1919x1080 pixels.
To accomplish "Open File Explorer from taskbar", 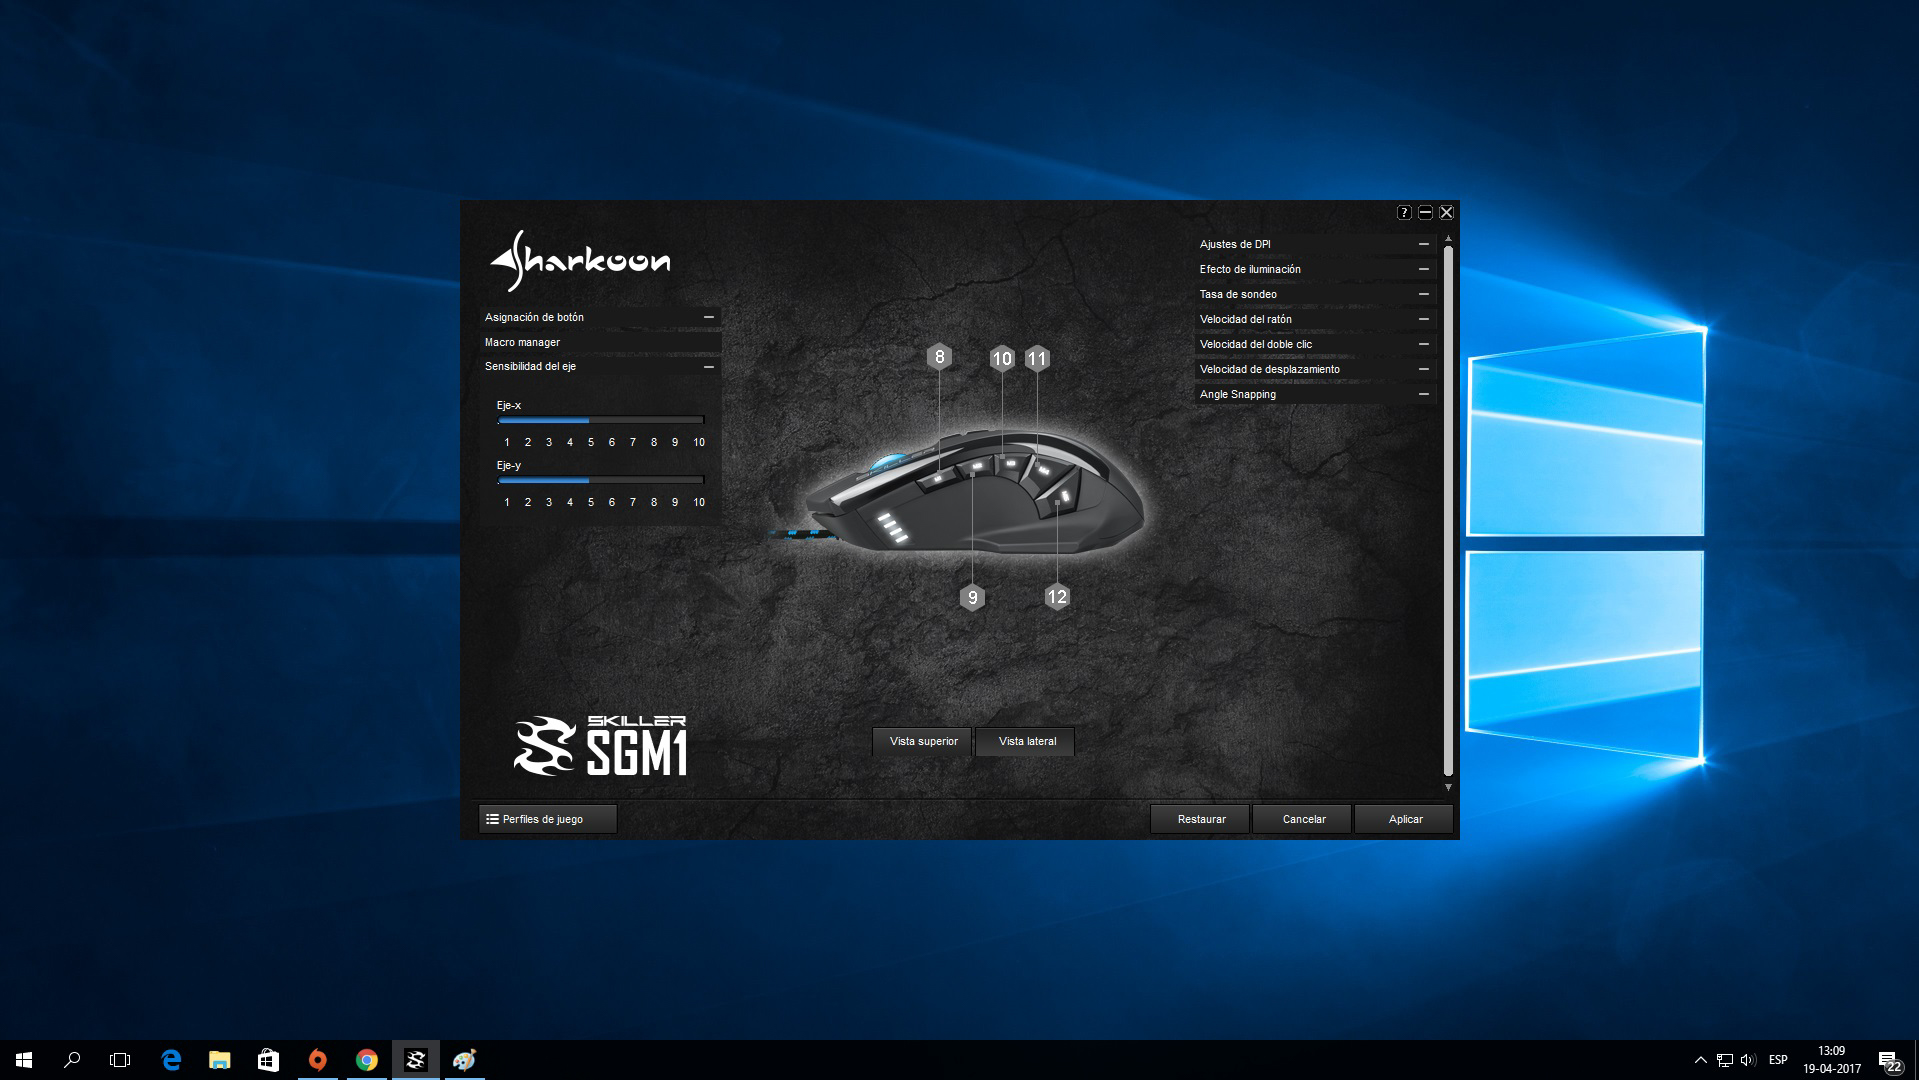I will click(x=219, y=1060).
